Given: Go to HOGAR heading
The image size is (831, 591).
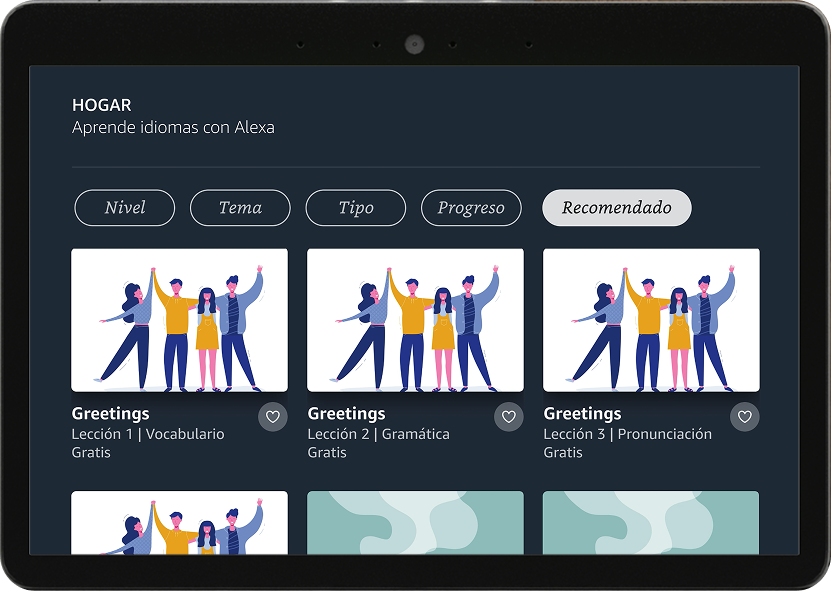Looking at the screenshot, I should pyautogui.click(x=102, y=105).
